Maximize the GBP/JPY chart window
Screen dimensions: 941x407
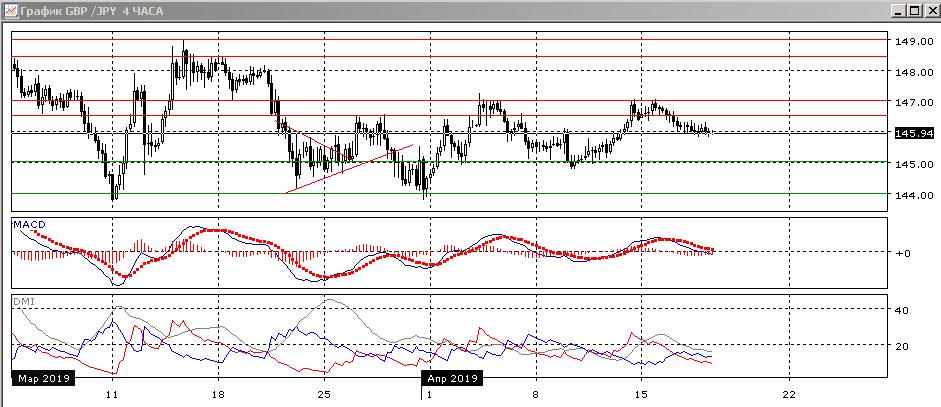pyautogui.click(x=912, y=10)
